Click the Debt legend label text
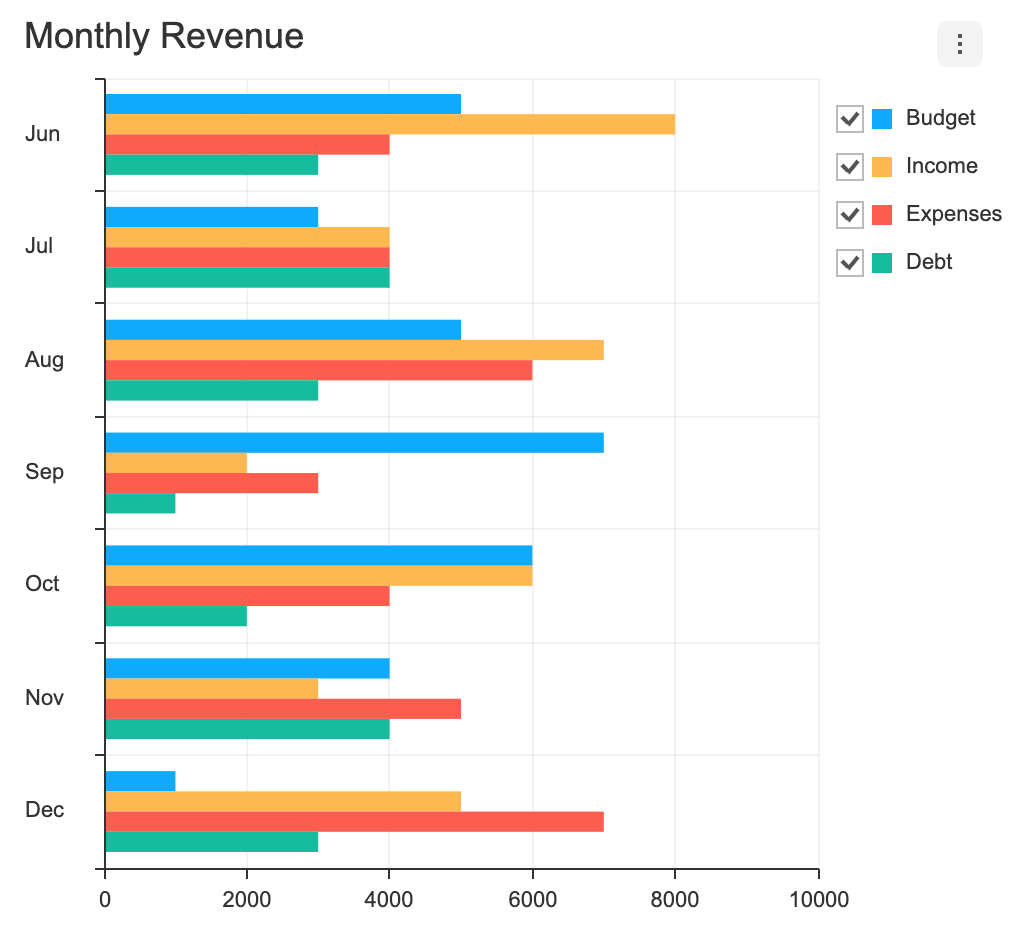Image resolution: width=1036 pixels, height=944 pixels. pos(928,262)
